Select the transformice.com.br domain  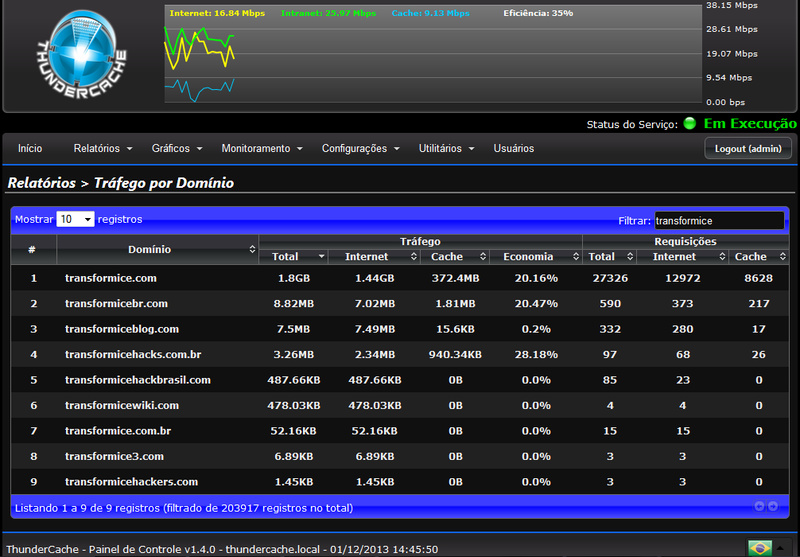point(118,431)
